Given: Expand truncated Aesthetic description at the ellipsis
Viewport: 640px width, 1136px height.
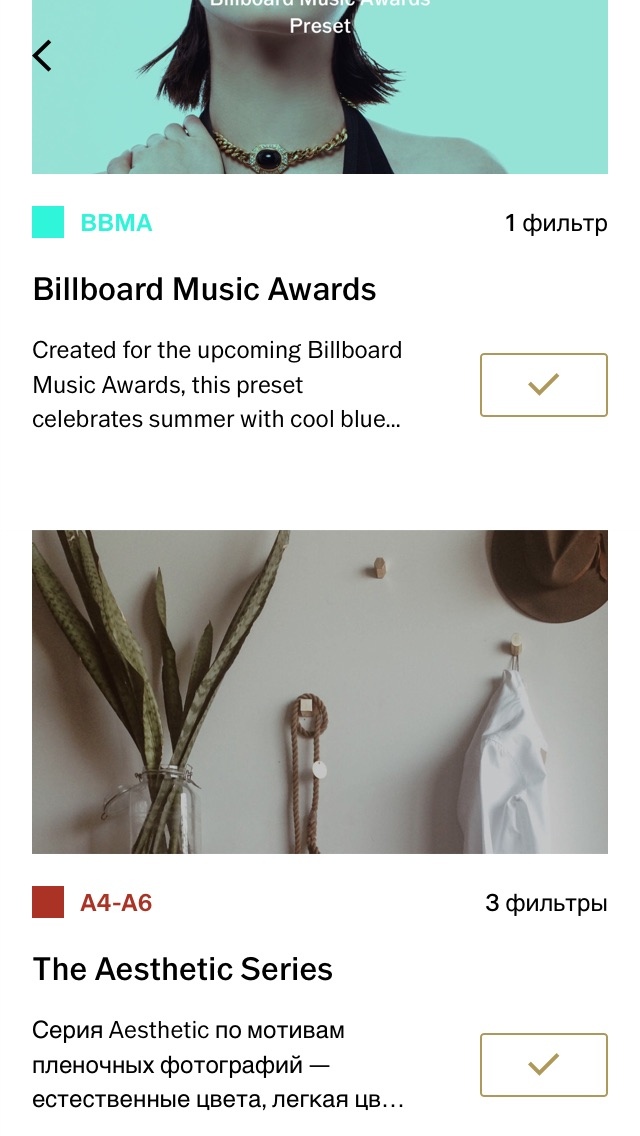Looking at the screenshot, I should 393,1100.
